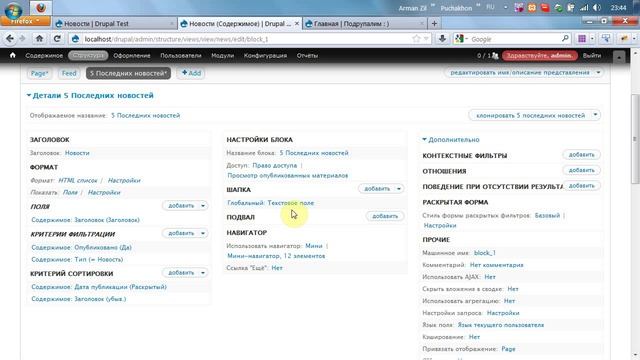This screenshot has height=360, width=640.
Task: Open the Windows Start orb
Action: (x=13, y=10)
